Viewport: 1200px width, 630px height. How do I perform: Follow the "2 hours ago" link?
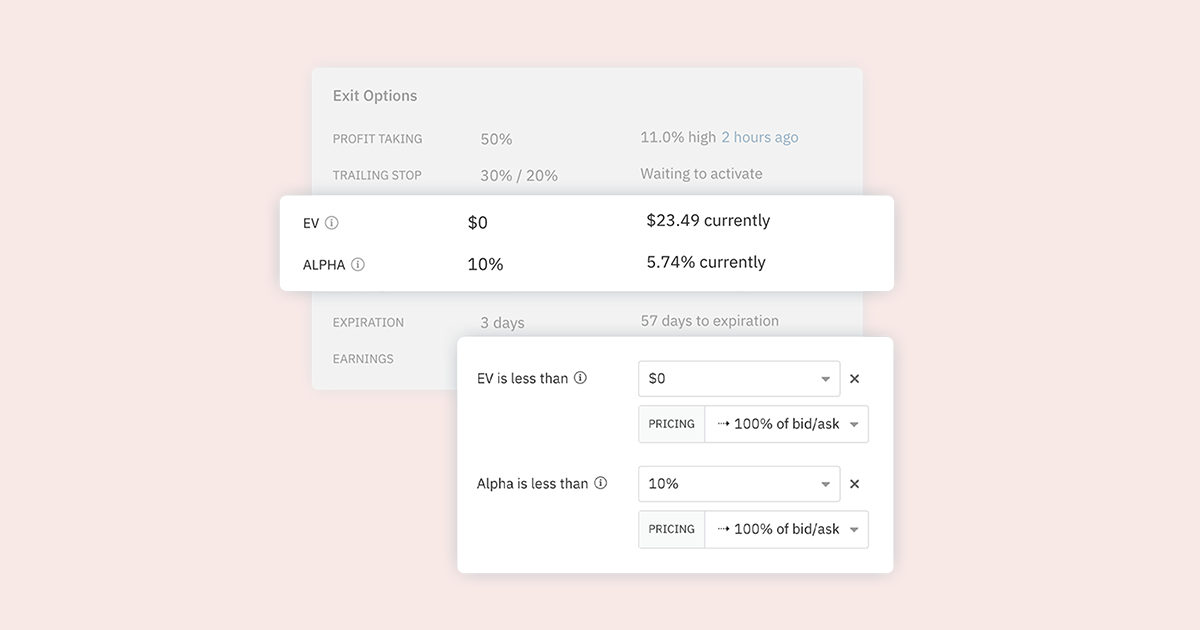[760, 136]
